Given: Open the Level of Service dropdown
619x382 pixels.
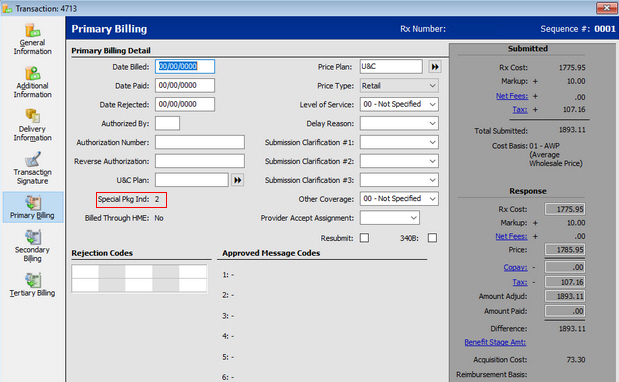Looking at the screenshot, I should [x=399, y=104].
